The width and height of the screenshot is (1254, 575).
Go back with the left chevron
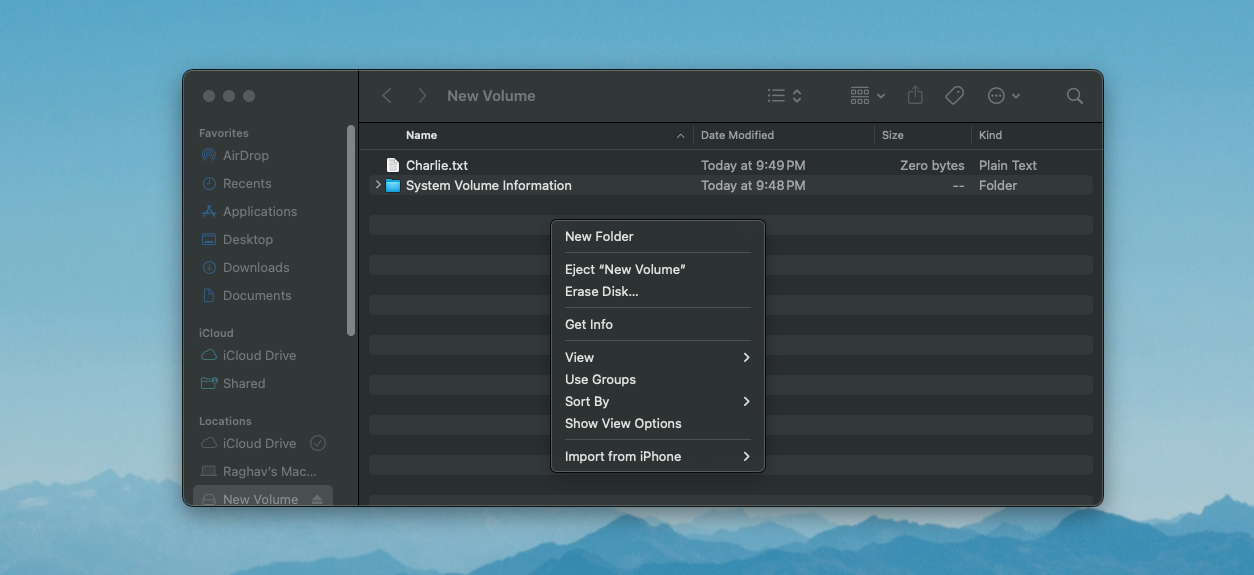tap(387, 96)
